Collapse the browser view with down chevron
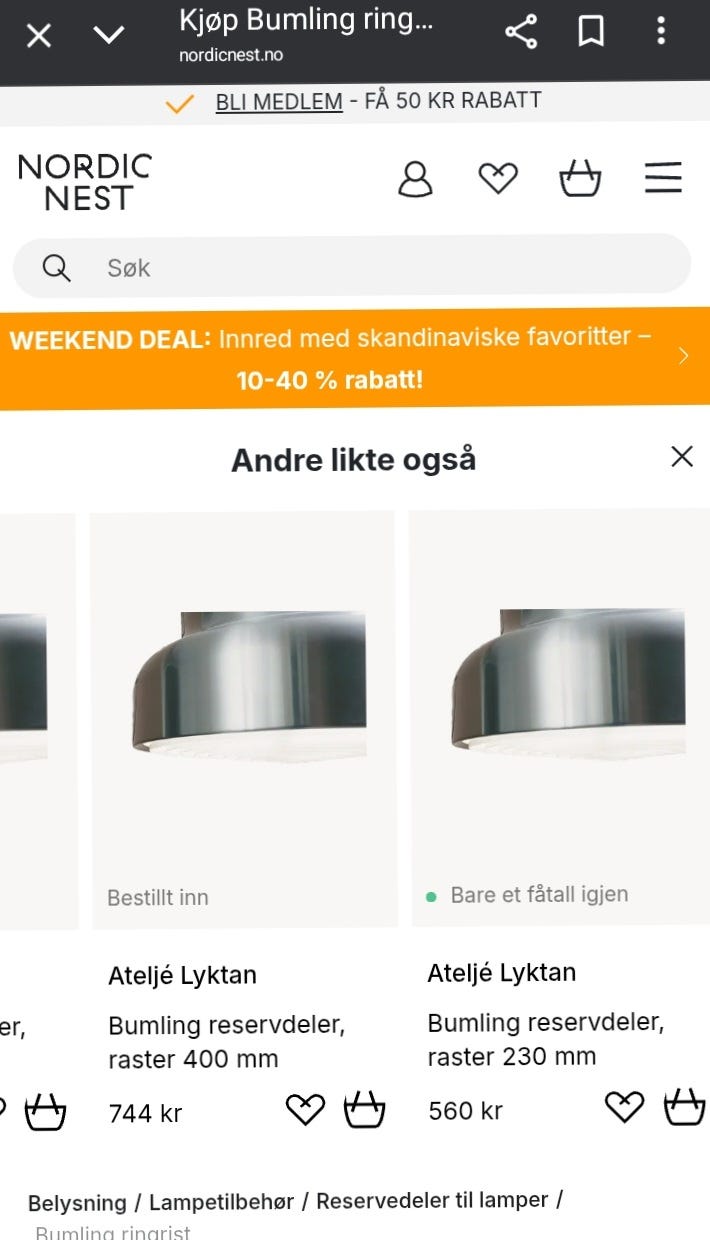The width and height of the screenshot is (710, 1240). click(x=108, y=36)
